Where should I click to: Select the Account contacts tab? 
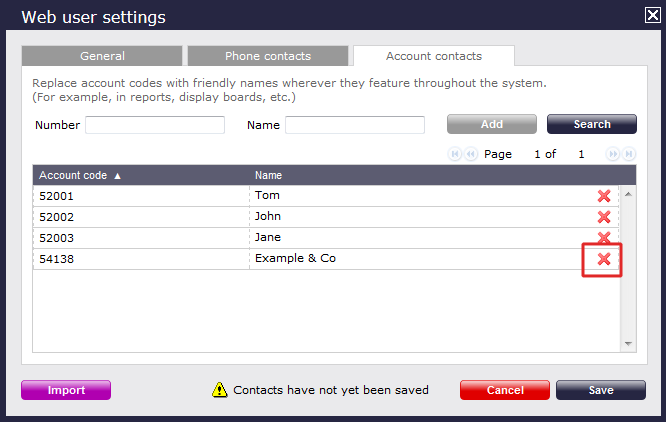tap(433, 56)
